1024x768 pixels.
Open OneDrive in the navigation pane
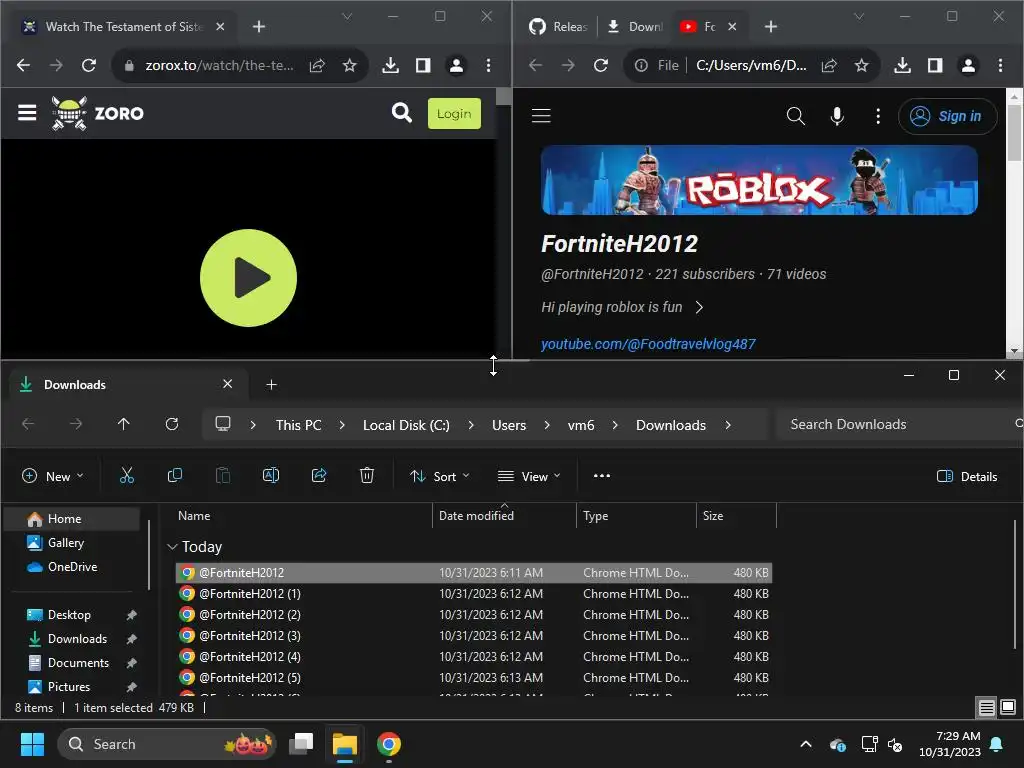coord(72,567)
